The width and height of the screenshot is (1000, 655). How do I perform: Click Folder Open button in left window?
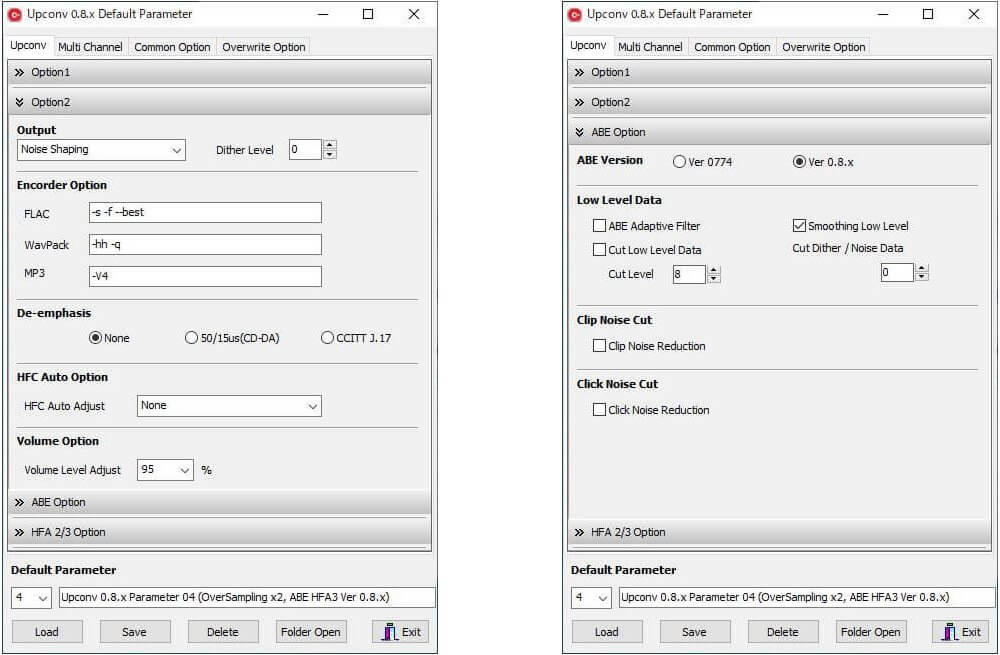[311, 632]
